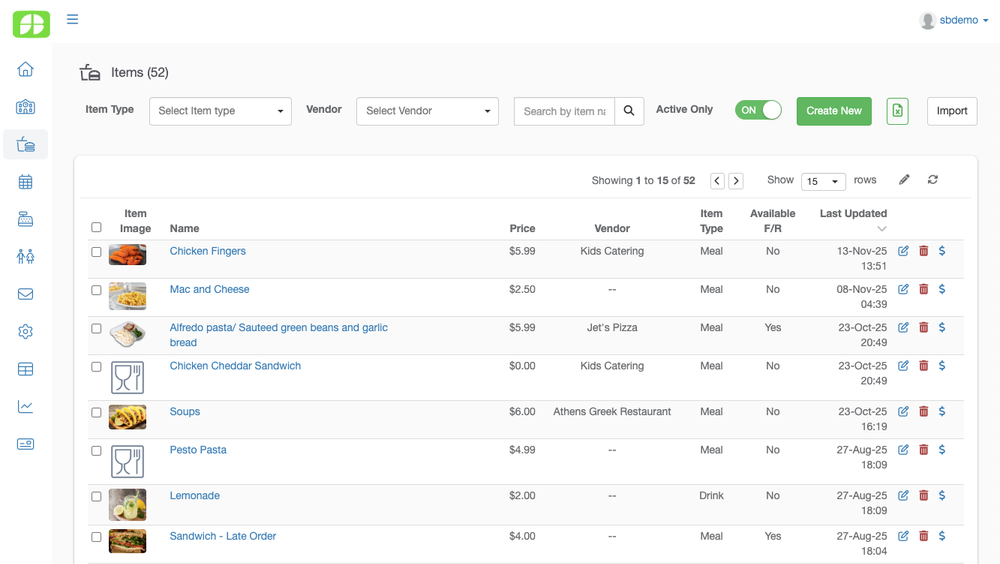Delete the Mac and Cheese item
This screenshot has width=1000, height=564.
tap(923, 290)
